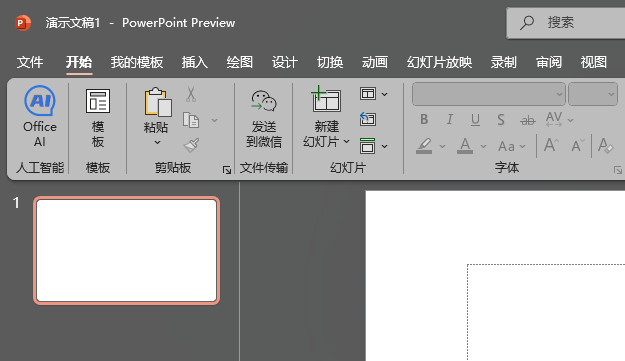Click the 新建幻灯片 new slide icon
Image resolution: width=625 pixels, height=361 pixels.
[x=326, y=100]
